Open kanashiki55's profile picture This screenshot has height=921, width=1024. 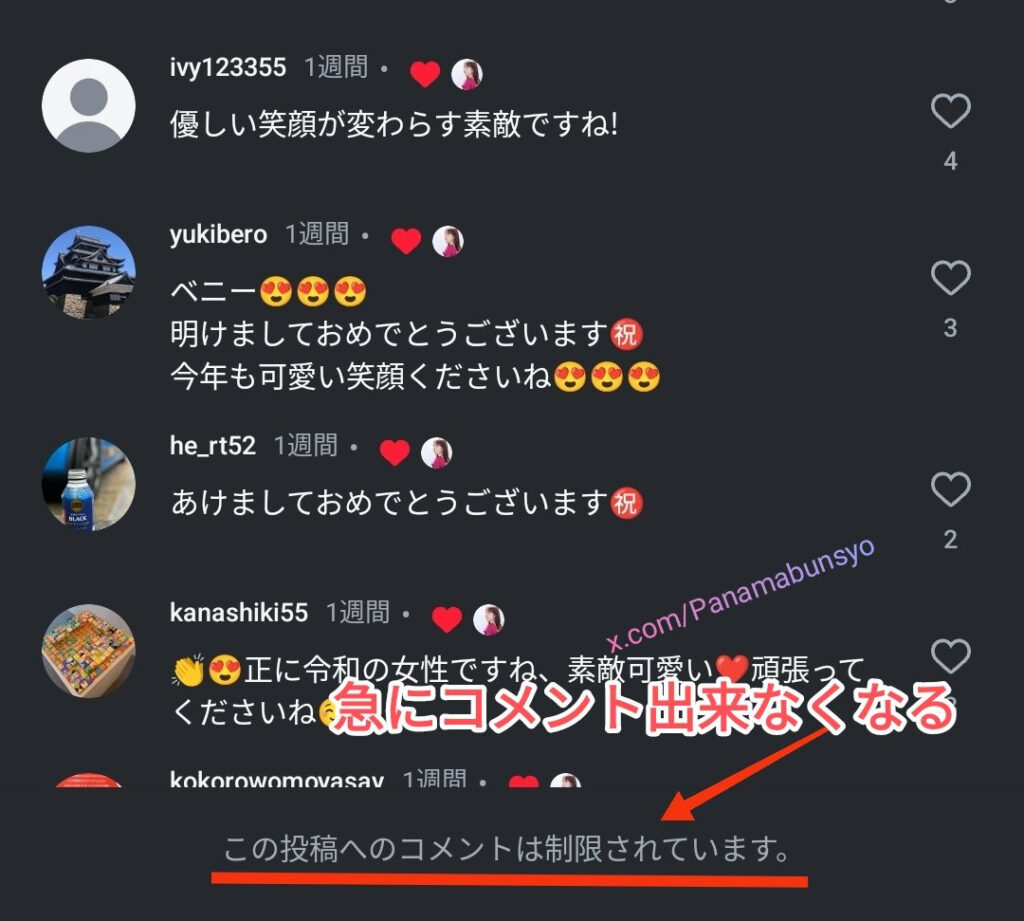(x=89, y=651)
